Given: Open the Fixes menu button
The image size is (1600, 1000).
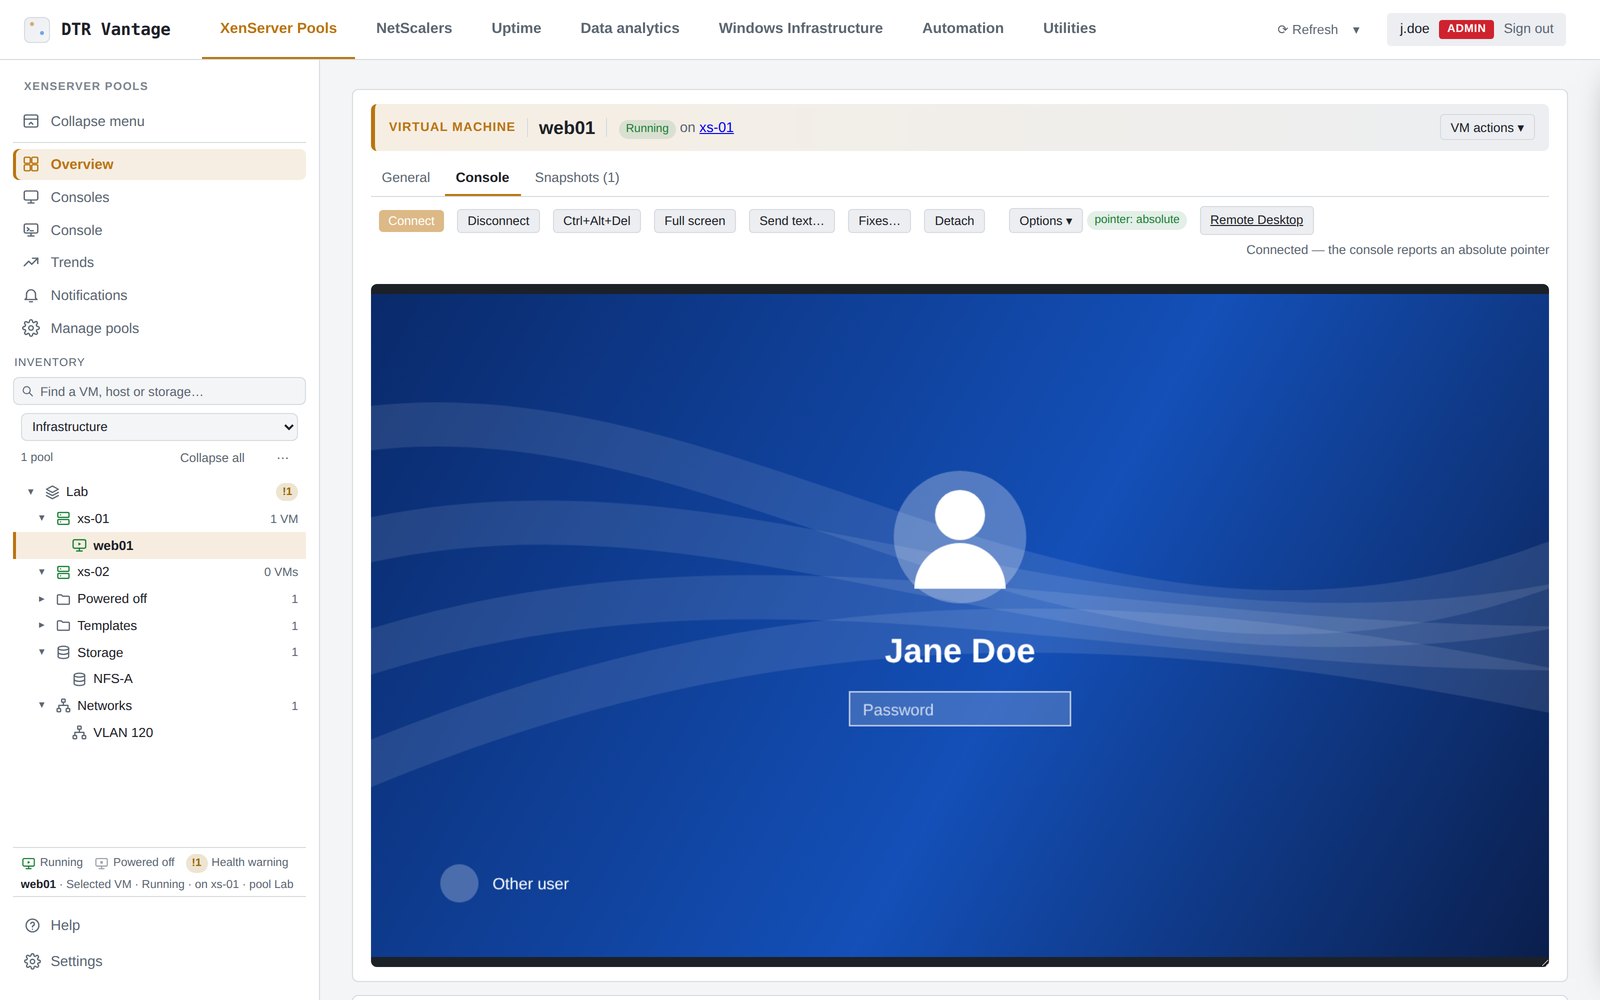Looking at the screenshot, I should click(x=879, y=221).
